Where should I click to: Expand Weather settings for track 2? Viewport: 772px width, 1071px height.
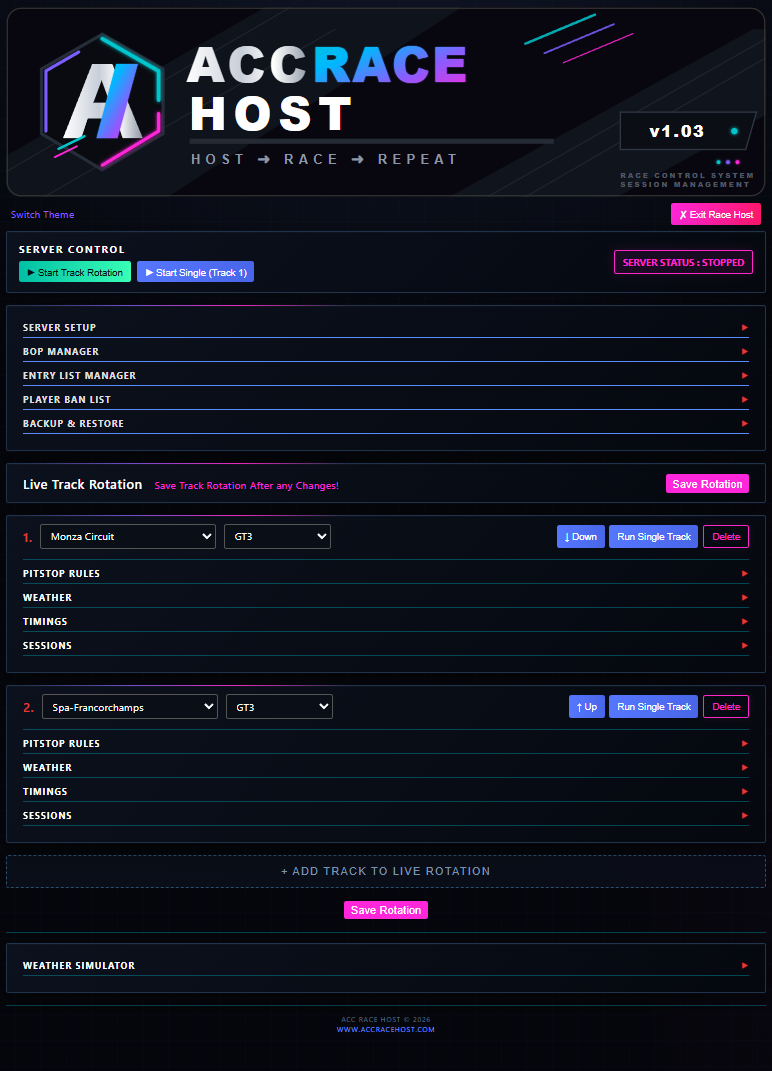tap(385, 768)
